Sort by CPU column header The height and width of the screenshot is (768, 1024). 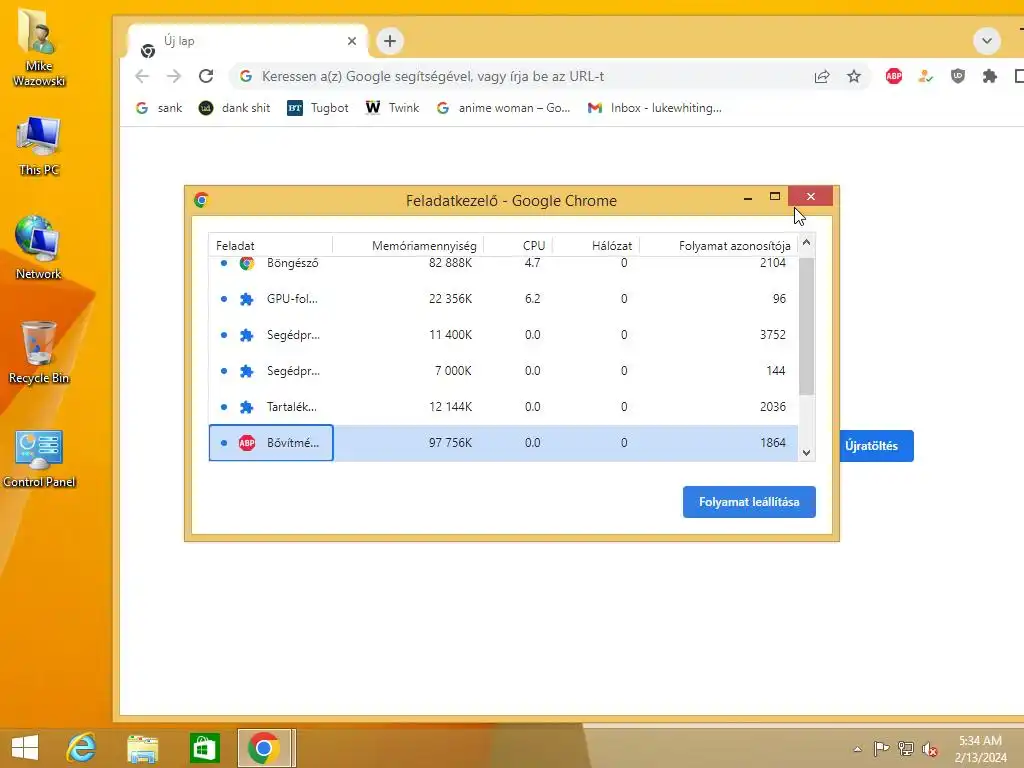[x=519, y=246]
